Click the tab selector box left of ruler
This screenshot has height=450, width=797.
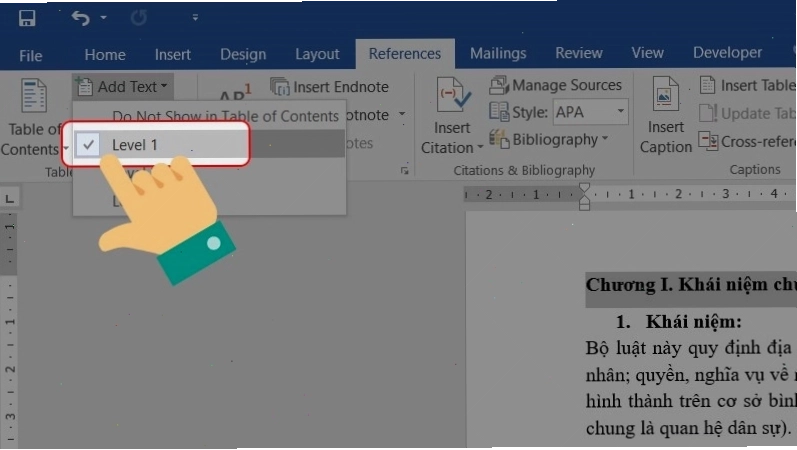[x=10, y=199]
